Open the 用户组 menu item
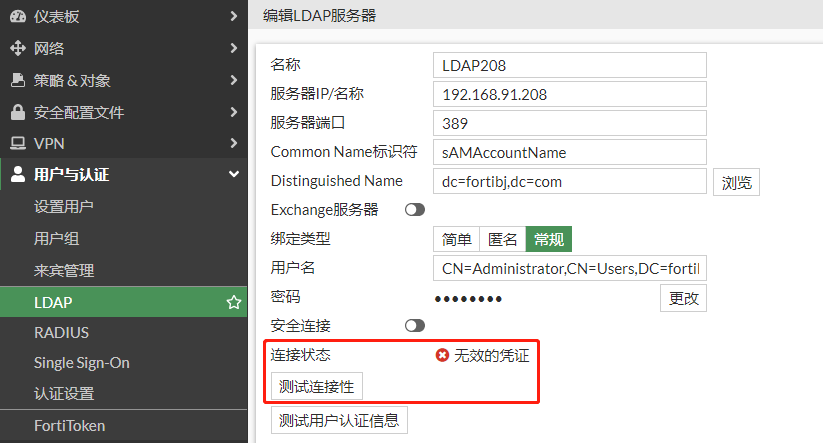The image size is (823, 443). tap(57, 239)
